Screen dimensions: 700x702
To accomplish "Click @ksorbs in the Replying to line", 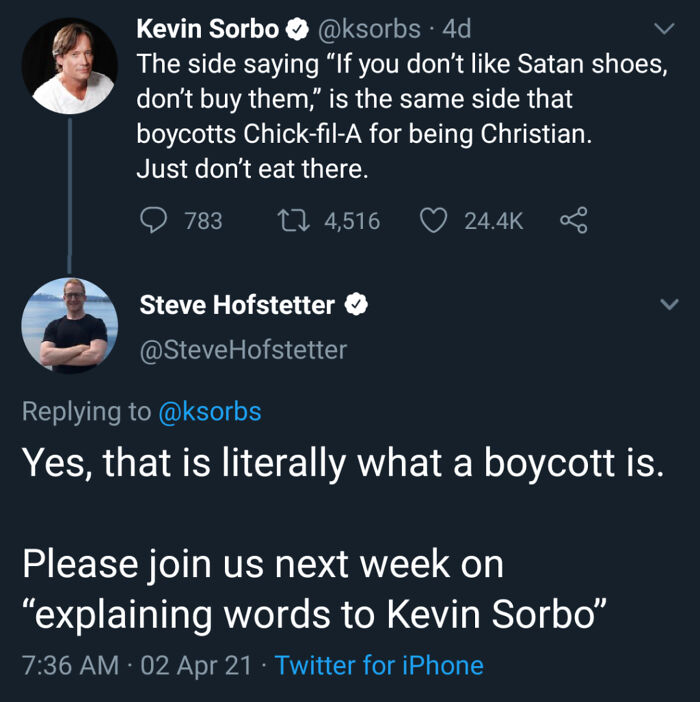I will coord(210,411).
